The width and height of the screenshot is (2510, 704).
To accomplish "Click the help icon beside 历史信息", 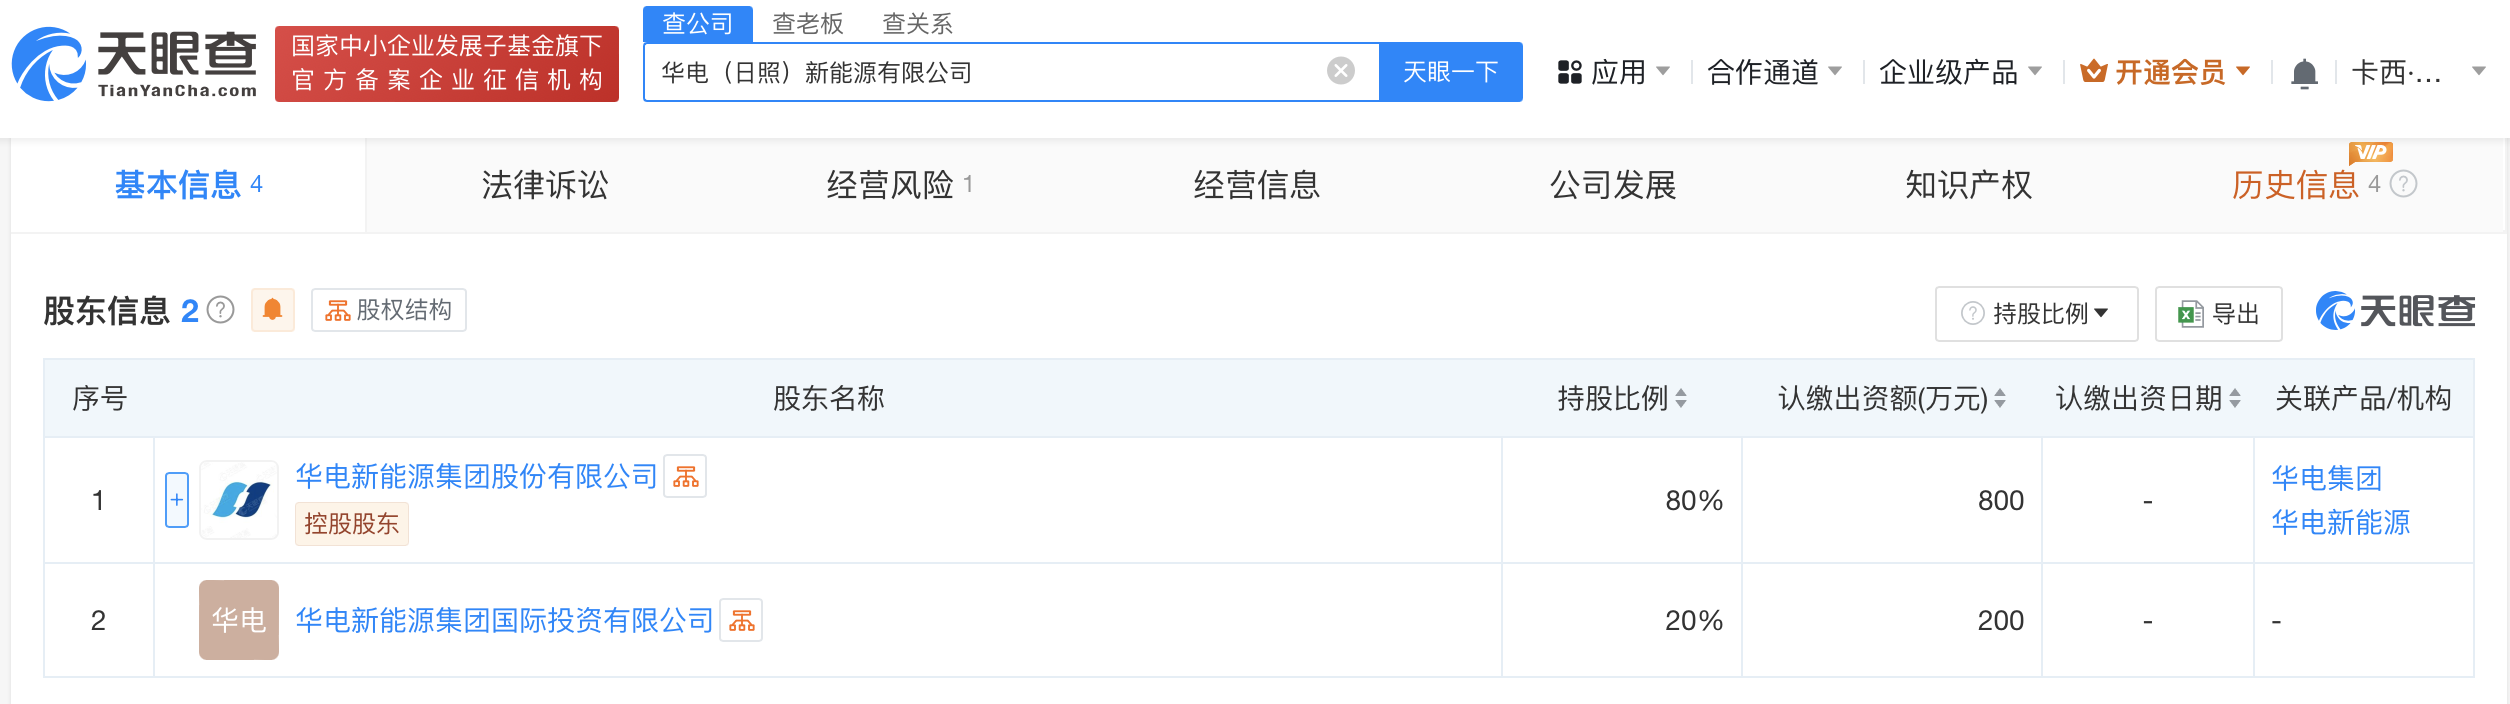I will (x=2404, y=185).
